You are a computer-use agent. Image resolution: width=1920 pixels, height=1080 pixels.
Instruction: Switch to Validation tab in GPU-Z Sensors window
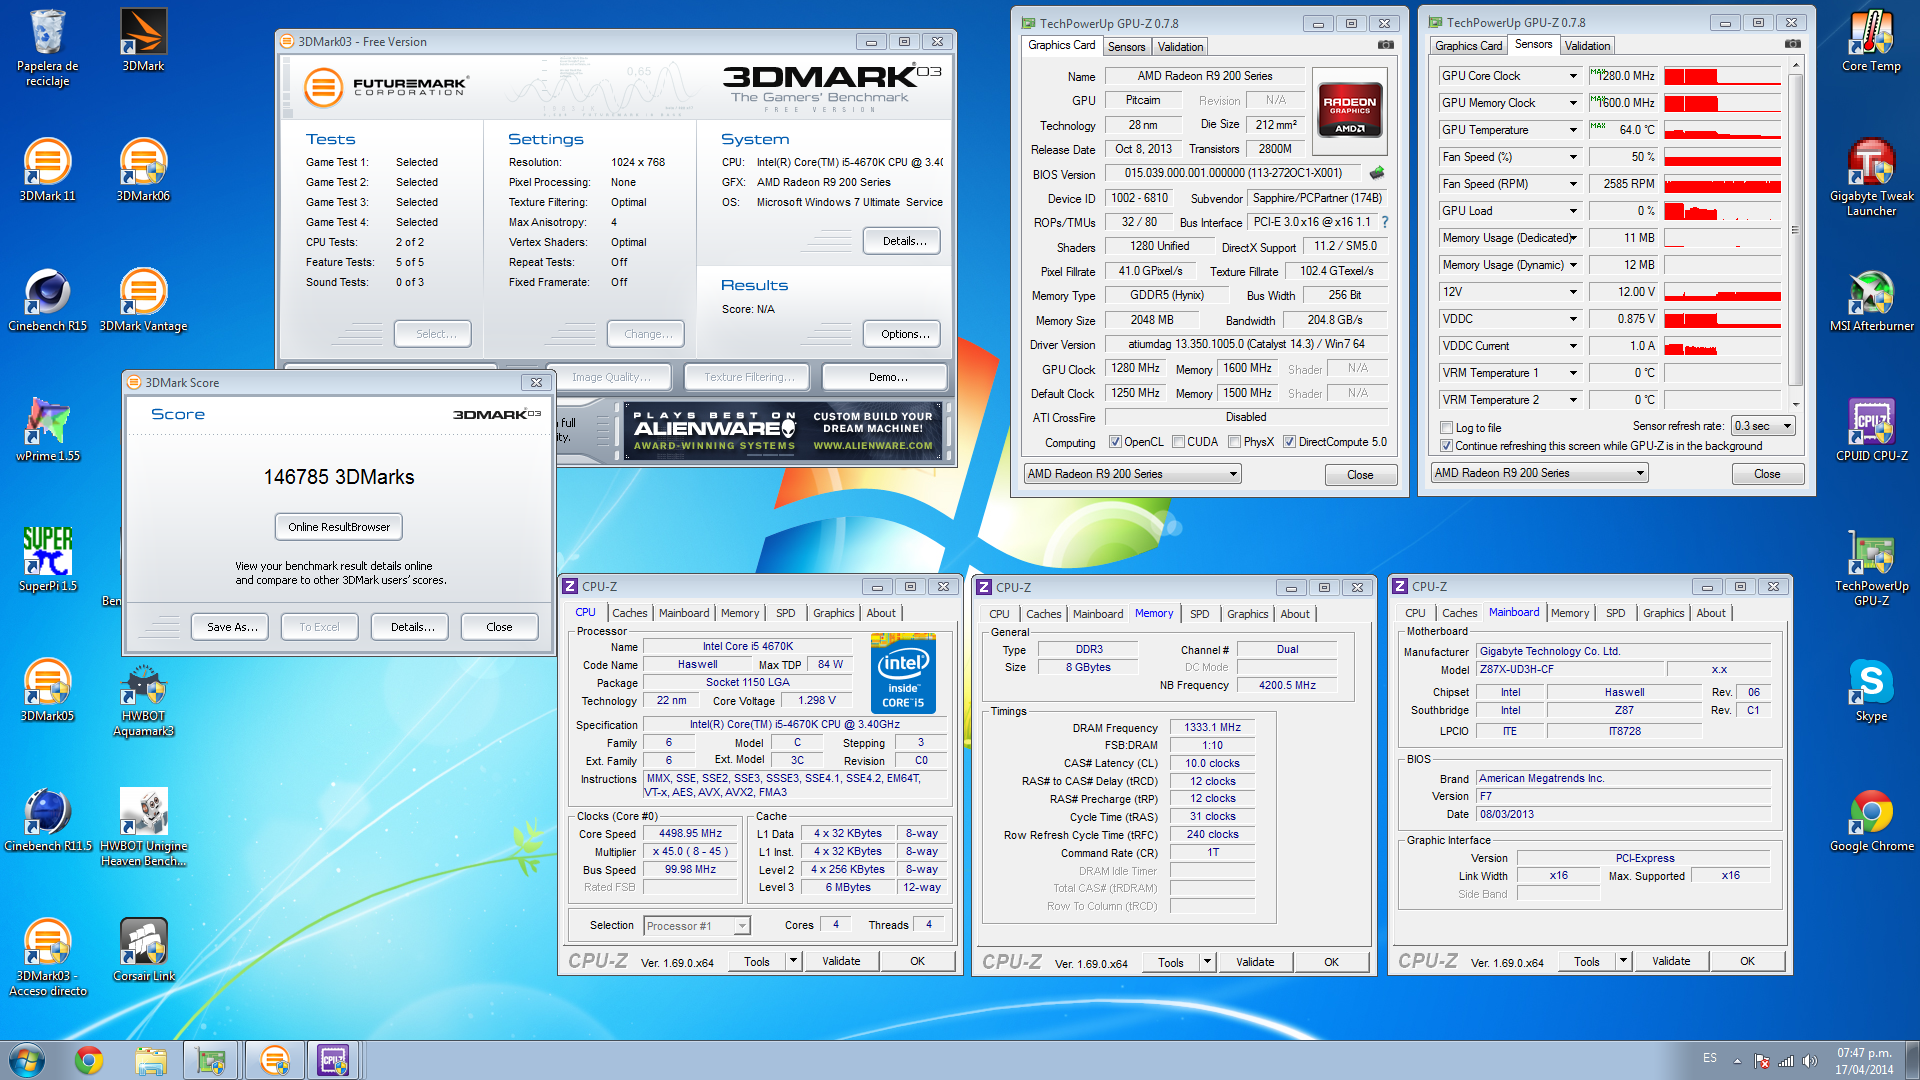tap(1587, 46)
